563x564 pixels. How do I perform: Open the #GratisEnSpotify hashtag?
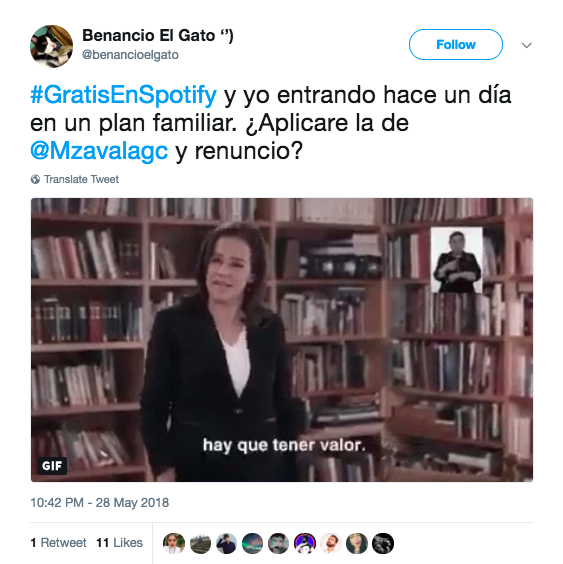pos(124,96)
